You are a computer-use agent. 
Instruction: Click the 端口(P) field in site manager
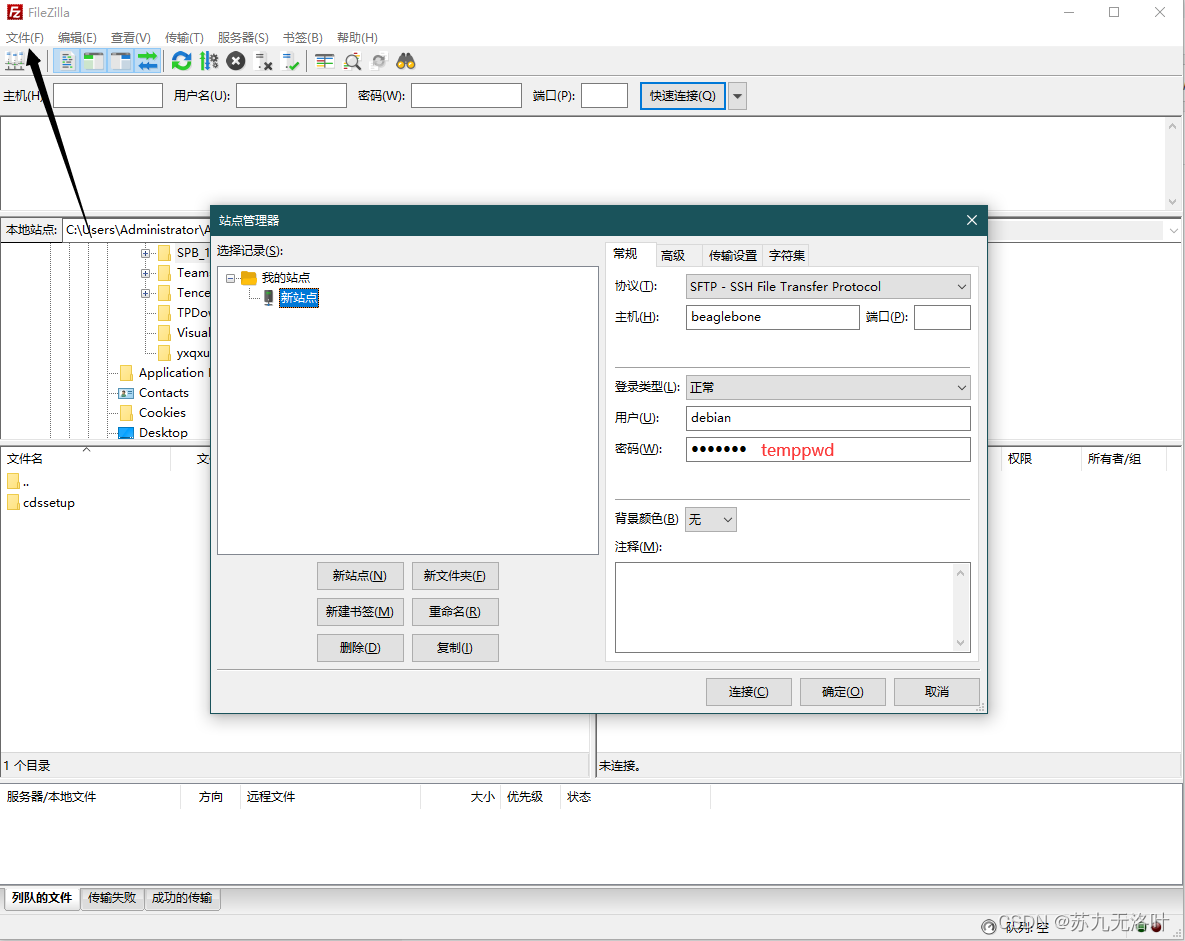[x=942, y=317]
